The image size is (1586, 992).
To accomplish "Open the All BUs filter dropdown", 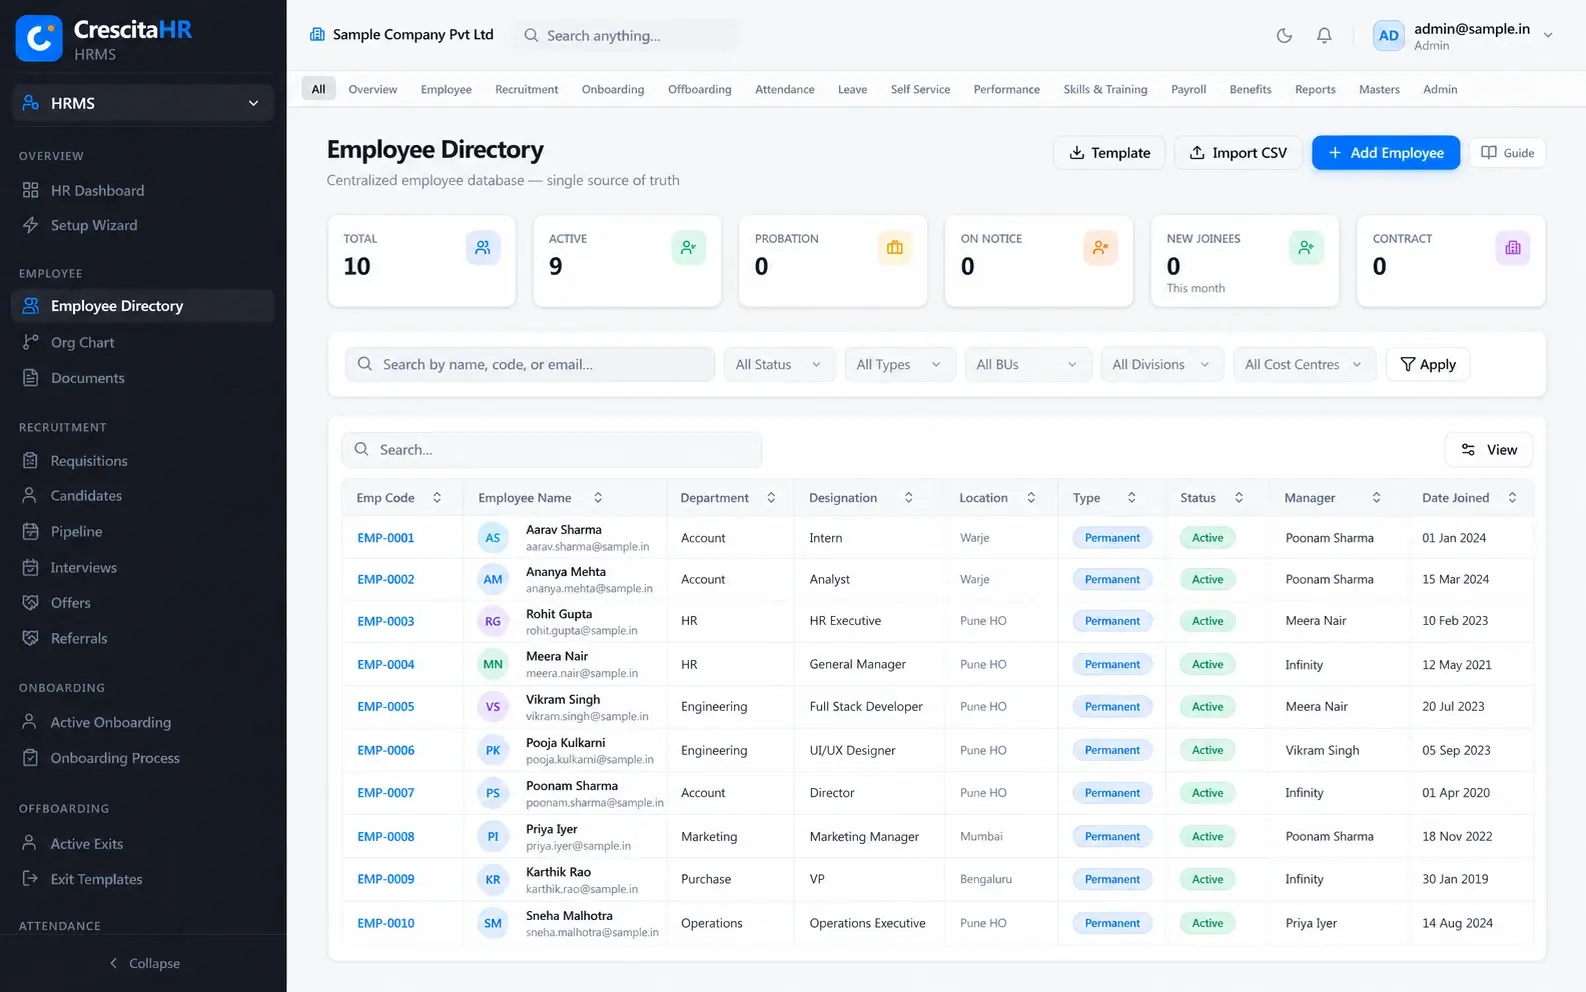I will 1027,365.
